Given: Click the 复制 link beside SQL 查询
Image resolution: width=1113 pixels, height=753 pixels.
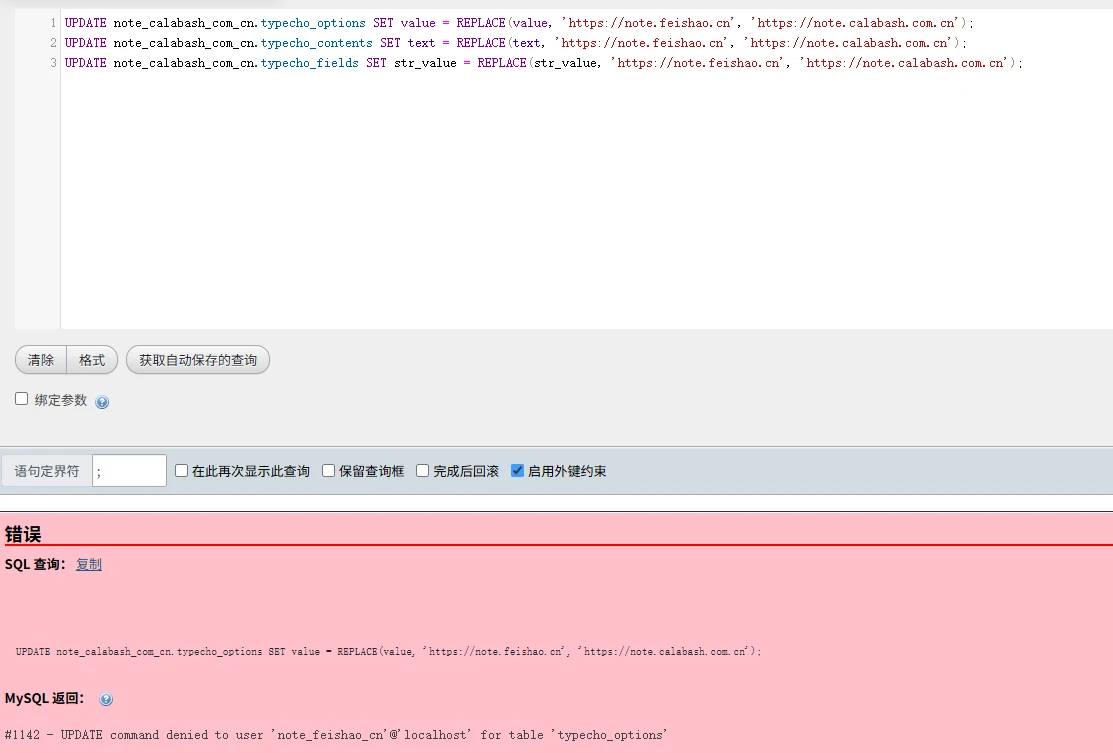Looking at the screenshot, I should tap(89, 565).
